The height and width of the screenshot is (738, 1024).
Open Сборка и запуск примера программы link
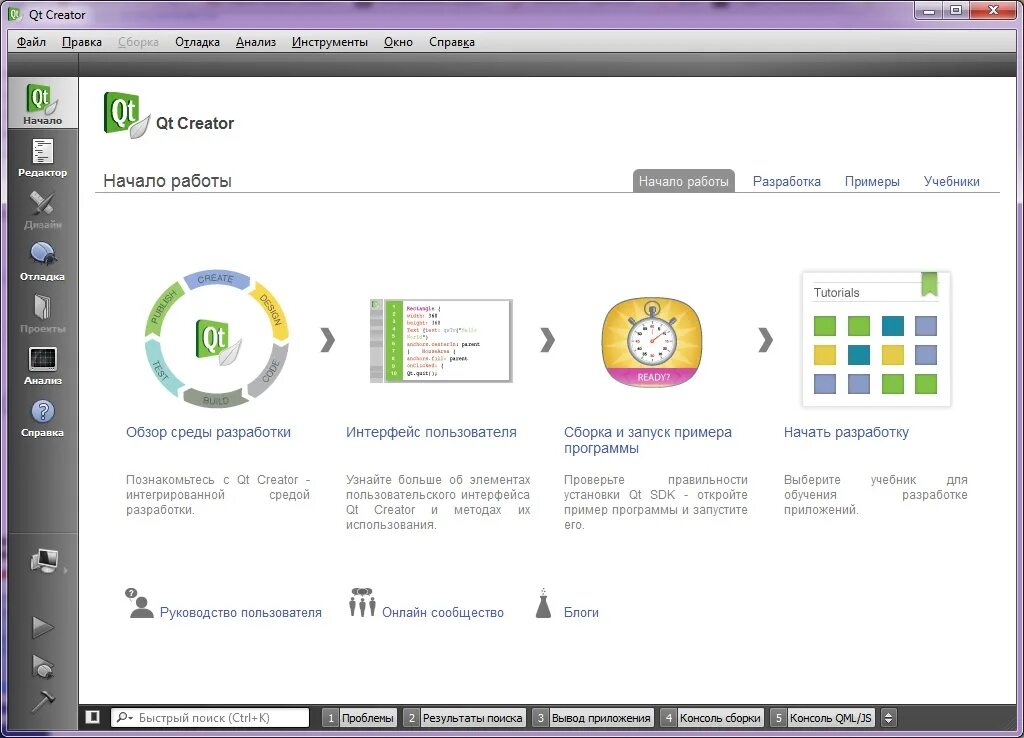coord(648,440)
